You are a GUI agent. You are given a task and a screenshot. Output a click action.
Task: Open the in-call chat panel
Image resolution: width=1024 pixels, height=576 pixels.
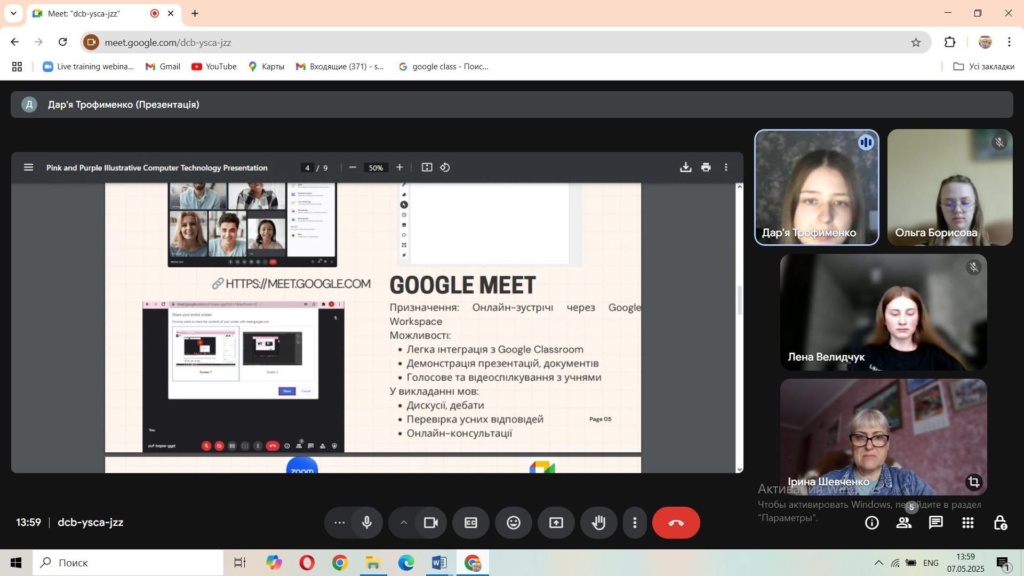tap(936, 522)
